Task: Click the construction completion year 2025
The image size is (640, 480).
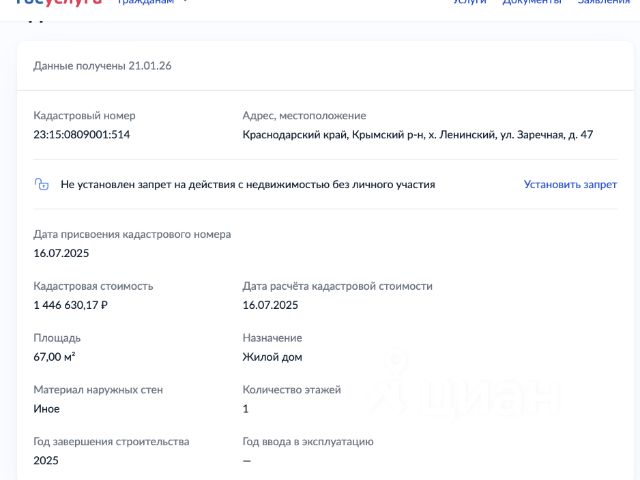Action: [46, 461]
